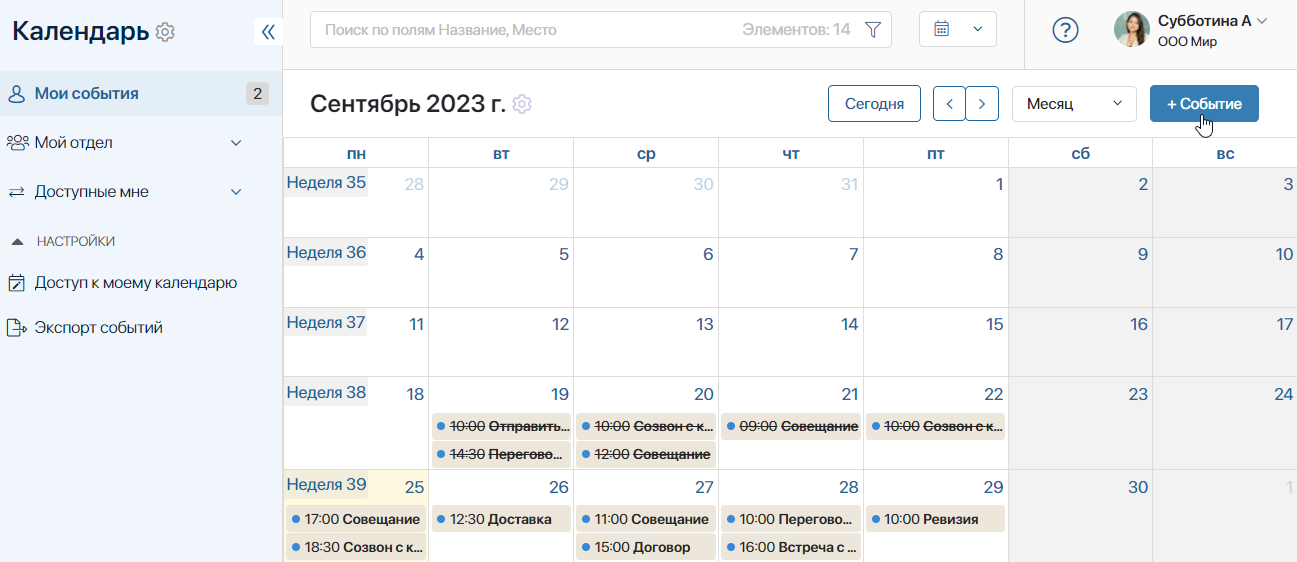Image resolution: width=1297 pixels, height=562 pixels.
Task: Open Экспорт событий
Action: pos(98,328)
